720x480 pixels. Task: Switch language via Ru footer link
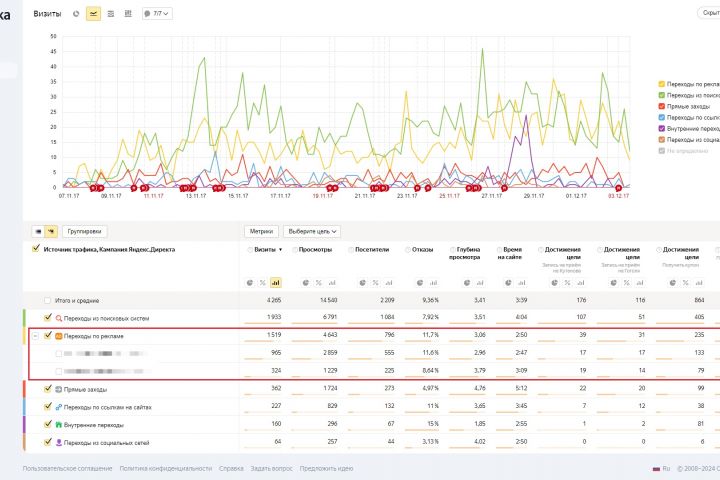661,469
